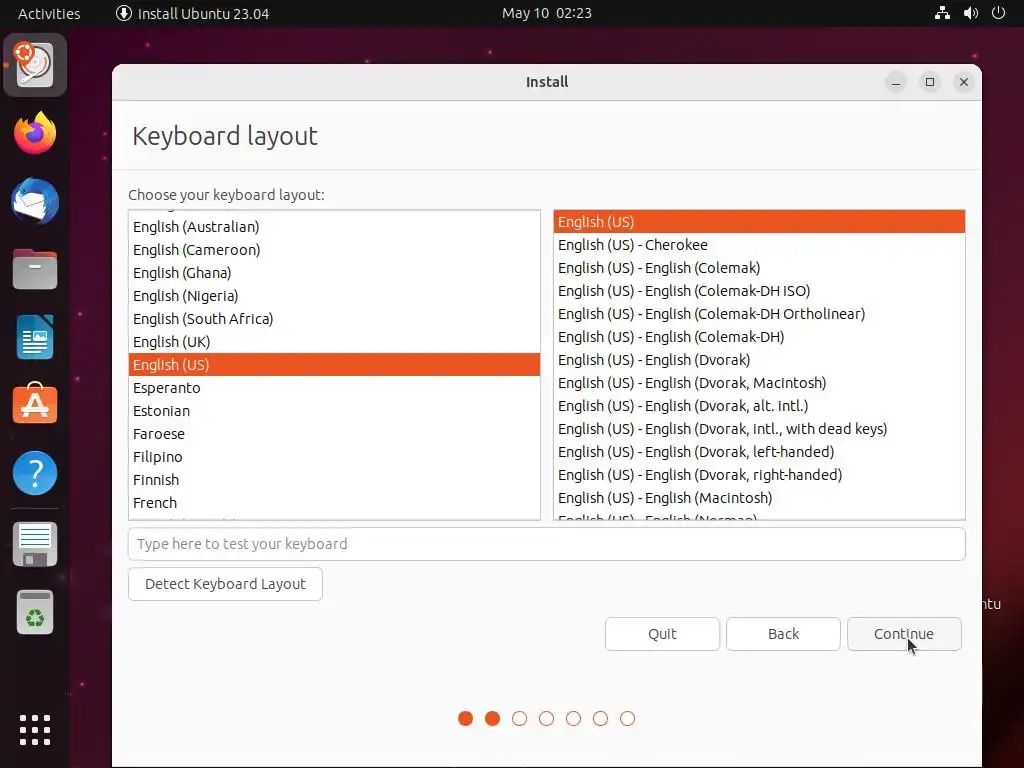
Task: Click Detect Keyboard Layout button
Action: (x=225, y=584)
